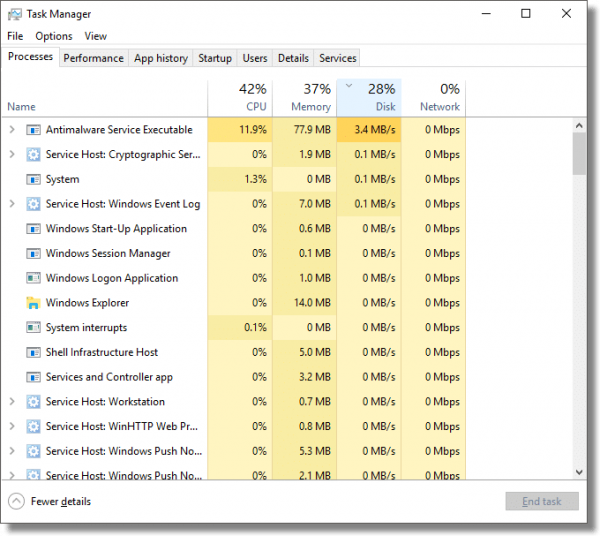The height and width of the screenshot is (536, 600).
Task: Click the Windows Start-Up Application icon
Action: 33,229
